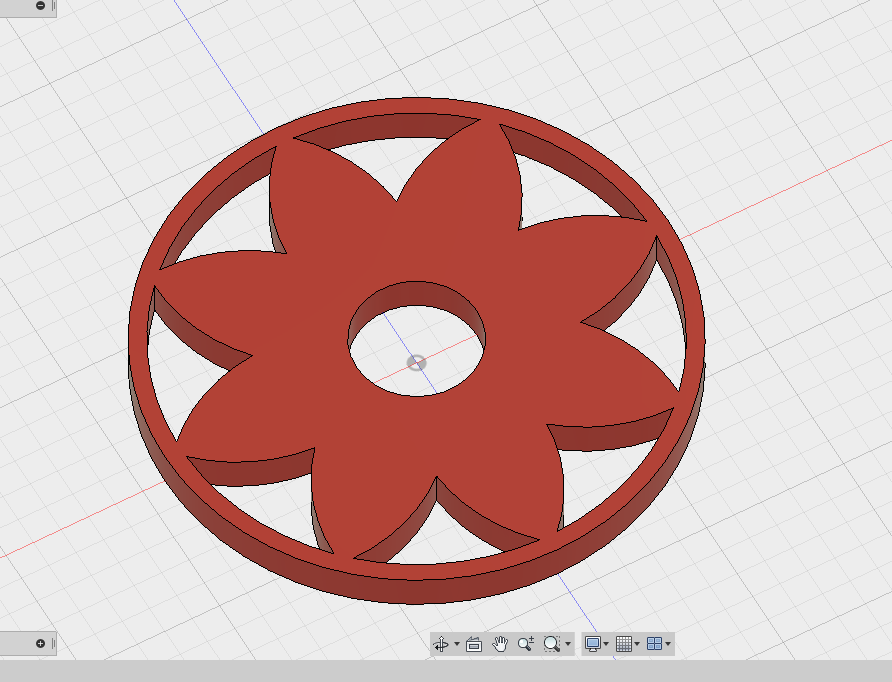
Task: Select the Orbit tool
Action: [441, 644]
